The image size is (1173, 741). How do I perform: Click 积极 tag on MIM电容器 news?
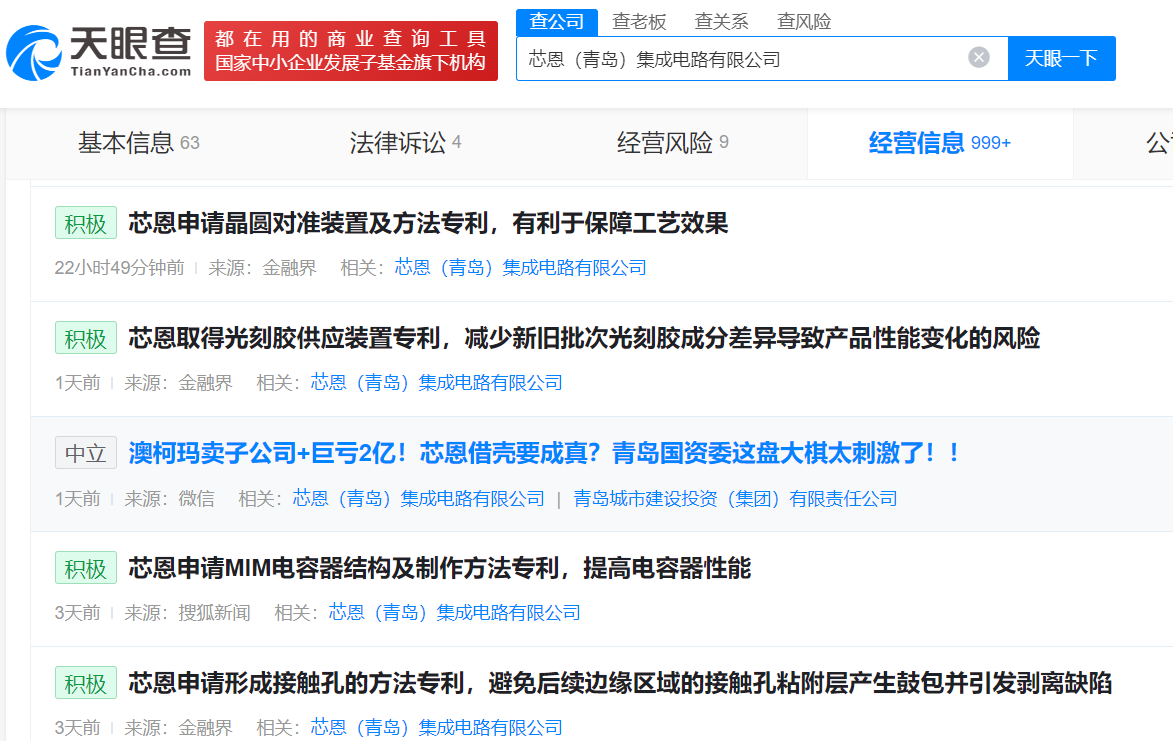pyautogui.click(x=86, y=568)
